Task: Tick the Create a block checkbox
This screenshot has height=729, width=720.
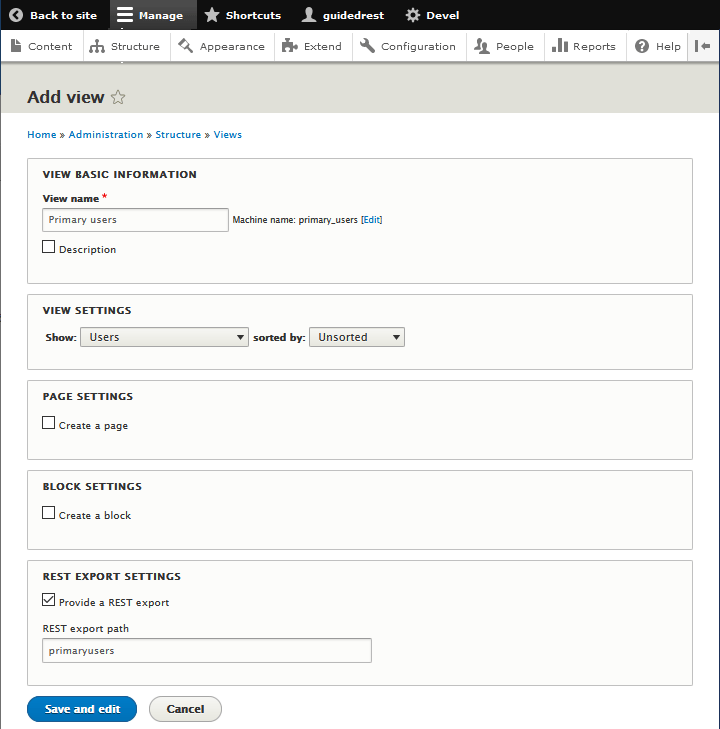Action: pos(49,513)
